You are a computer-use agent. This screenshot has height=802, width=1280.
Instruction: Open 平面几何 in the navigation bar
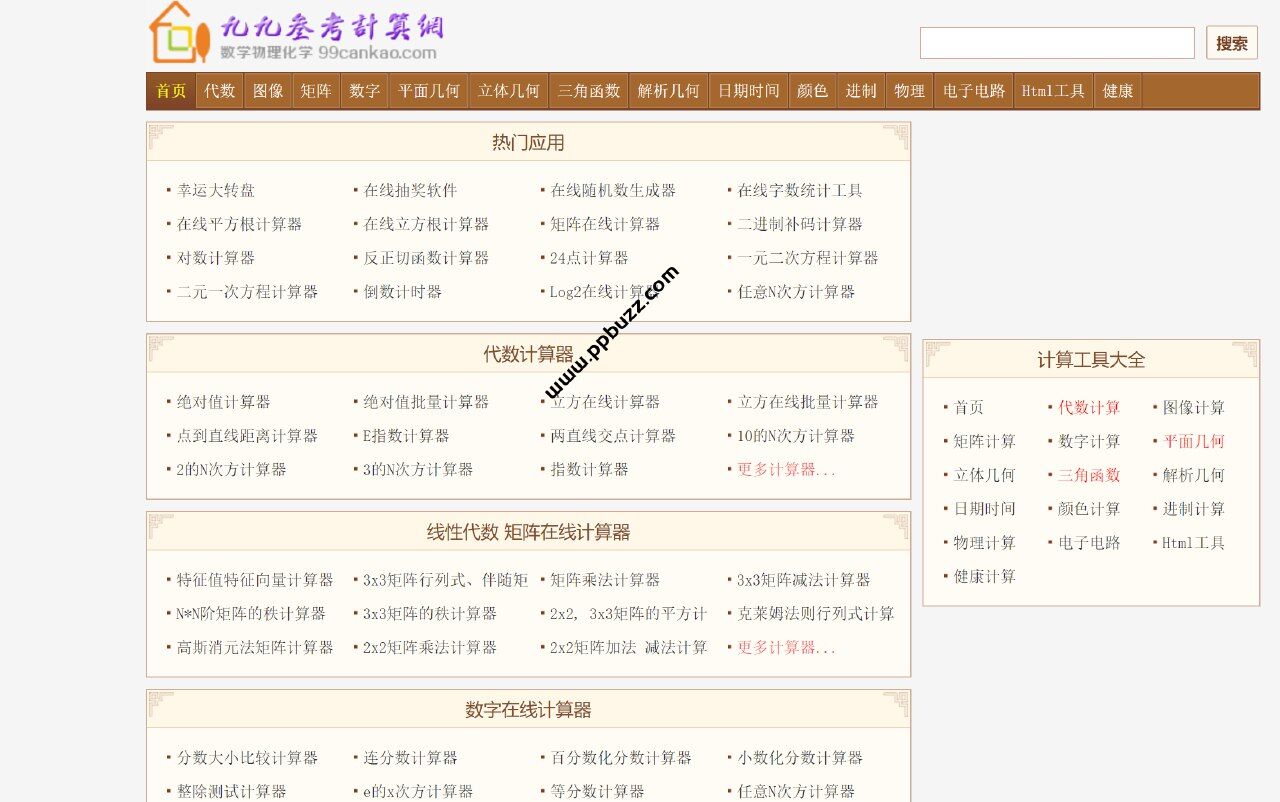(x=429, y=91)
